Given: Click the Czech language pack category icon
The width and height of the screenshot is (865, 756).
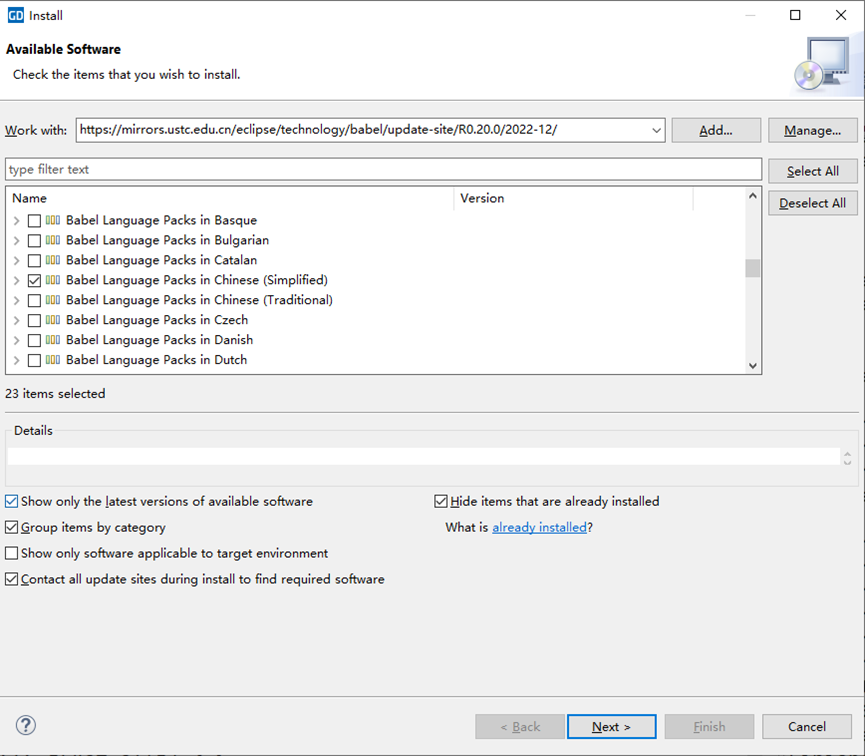Looking at the screenshot, I should point(53,320).
